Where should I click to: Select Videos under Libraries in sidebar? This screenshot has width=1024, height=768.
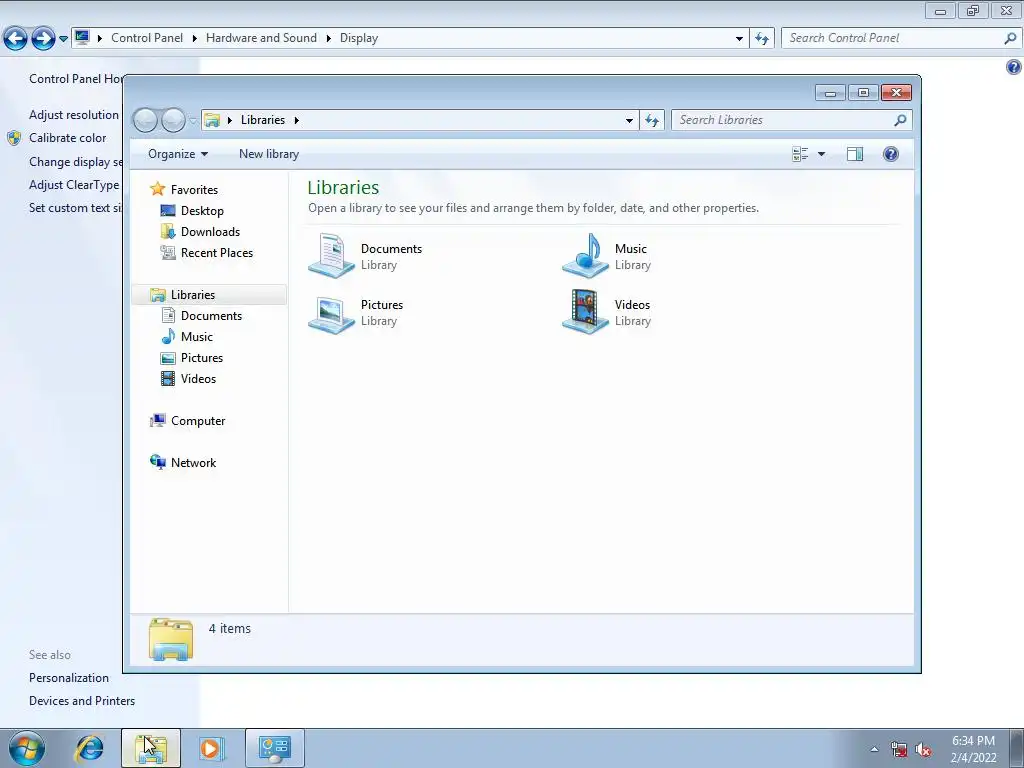coord(198,379)
